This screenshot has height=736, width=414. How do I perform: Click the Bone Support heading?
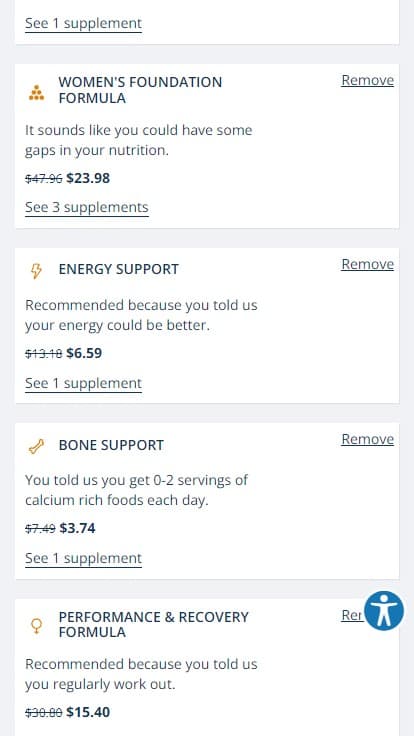(111, 445)
